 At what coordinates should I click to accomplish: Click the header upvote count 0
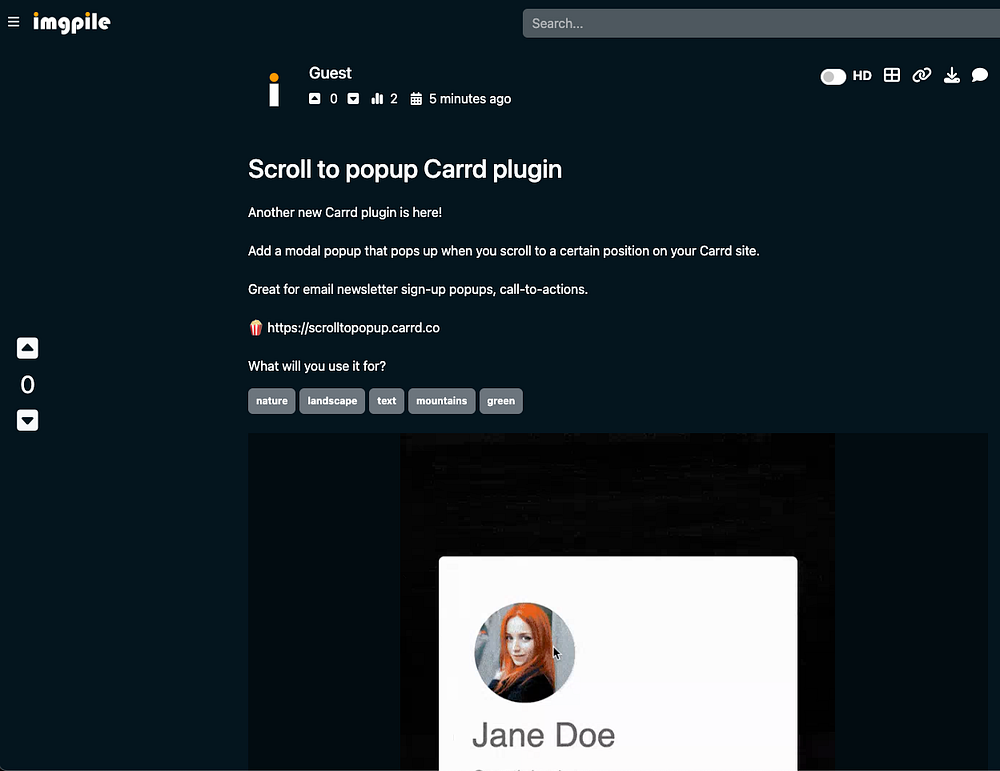point(334,99)
